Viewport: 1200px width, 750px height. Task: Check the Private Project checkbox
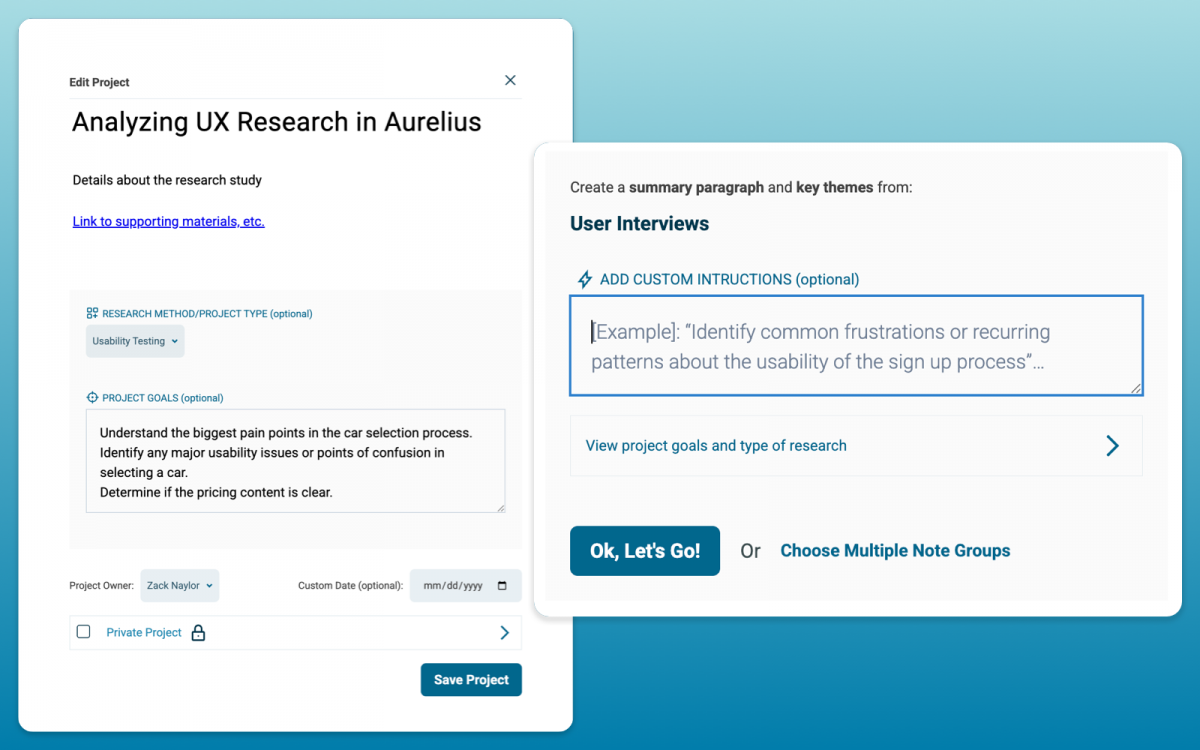pyautogui.click(x=84, y=632)
